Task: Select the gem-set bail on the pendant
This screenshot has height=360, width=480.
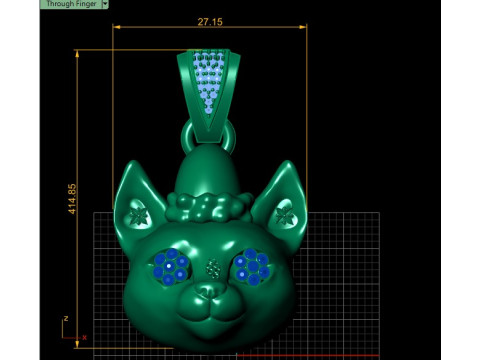Action: click(x=208, y=95)
